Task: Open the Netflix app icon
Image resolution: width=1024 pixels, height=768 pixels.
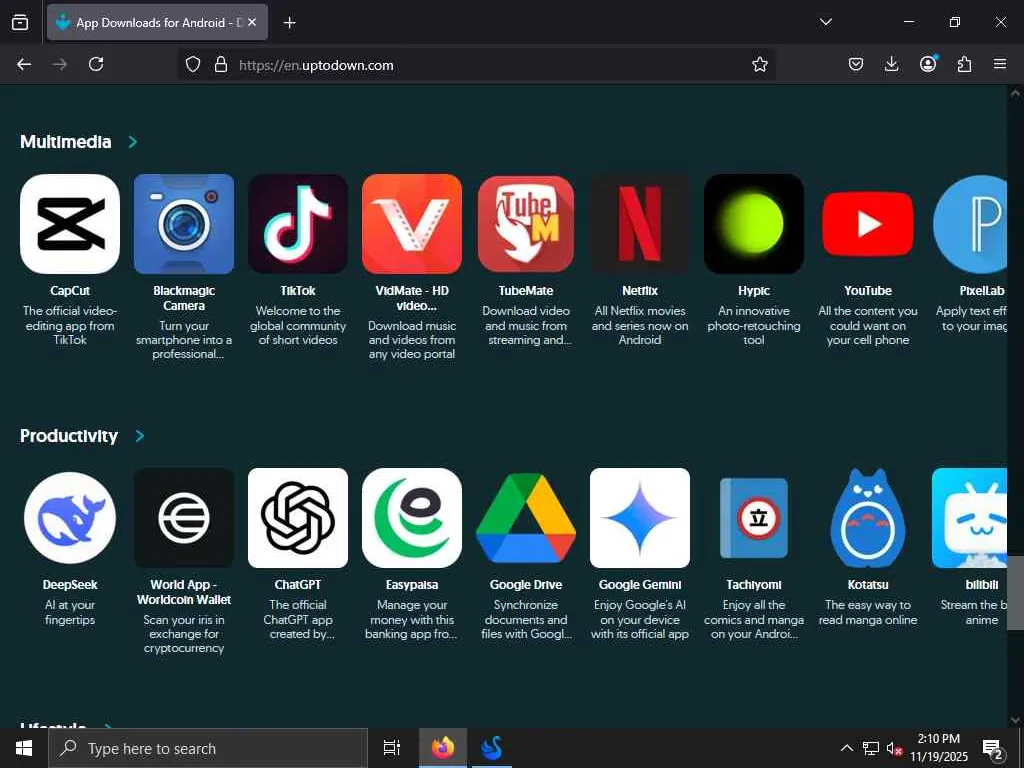Action: (640, 224)
